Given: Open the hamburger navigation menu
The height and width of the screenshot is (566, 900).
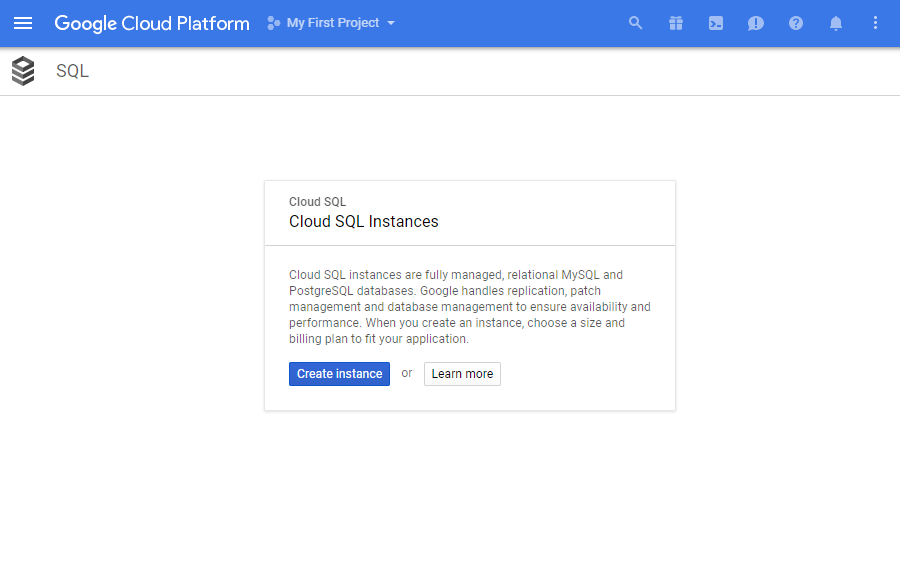Looking at the screenshot, I should tap(23, 23).
